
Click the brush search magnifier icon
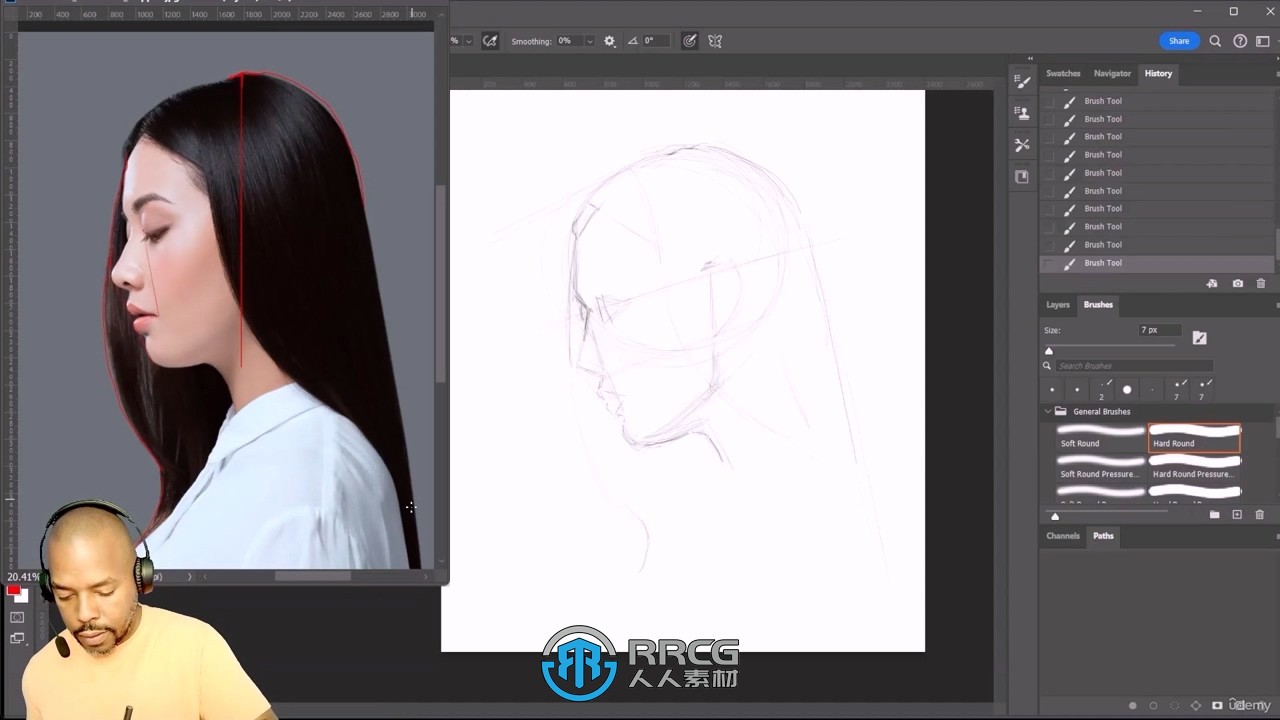pos(1048,366)
